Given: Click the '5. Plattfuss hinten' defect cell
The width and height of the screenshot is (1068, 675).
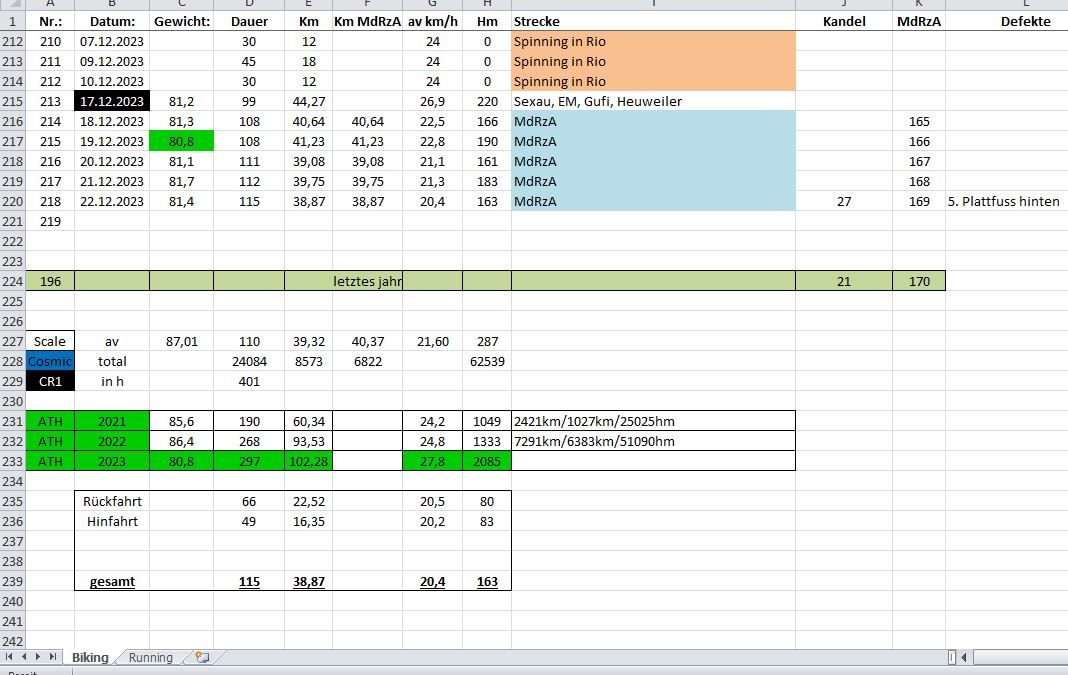Looking at the screenshot, I should click(1004, 201).
